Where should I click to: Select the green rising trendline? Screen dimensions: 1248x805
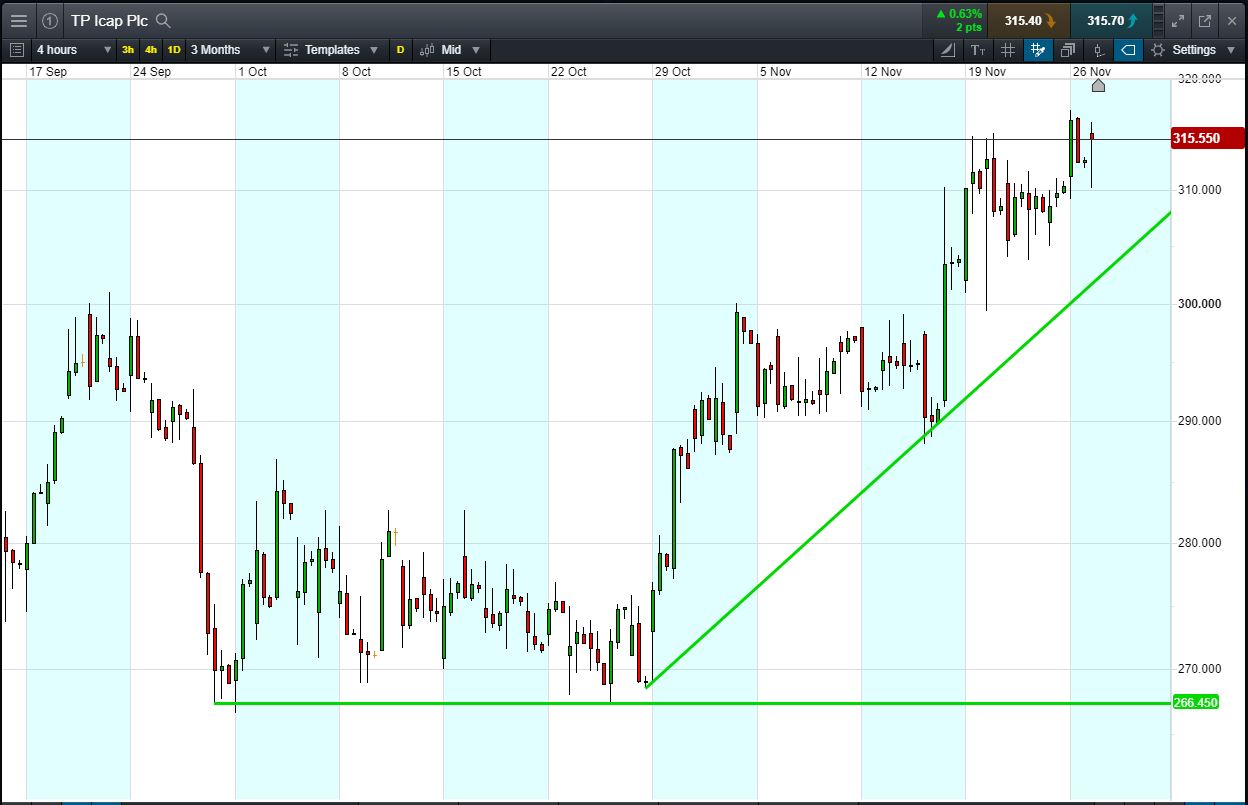pos(908,449)
